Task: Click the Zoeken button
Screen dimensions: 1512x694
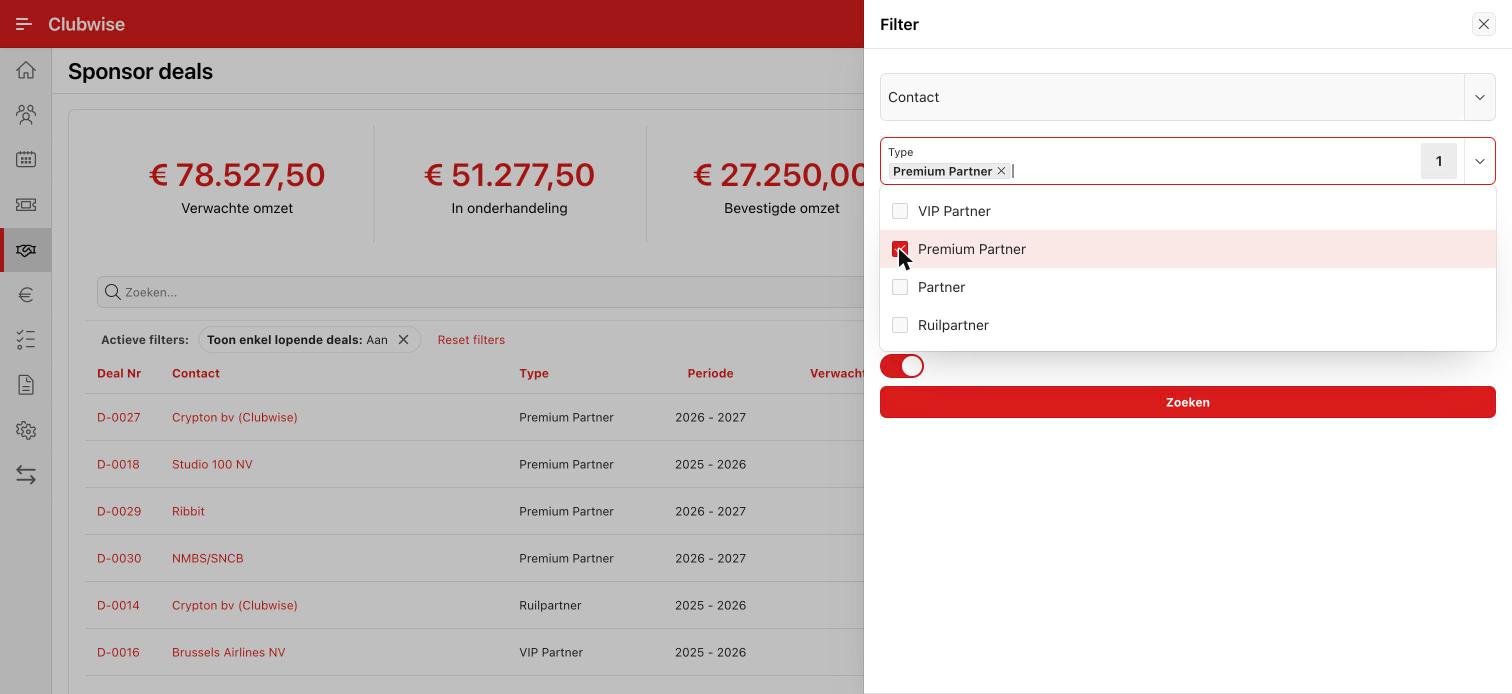Action: [1188, 402]
